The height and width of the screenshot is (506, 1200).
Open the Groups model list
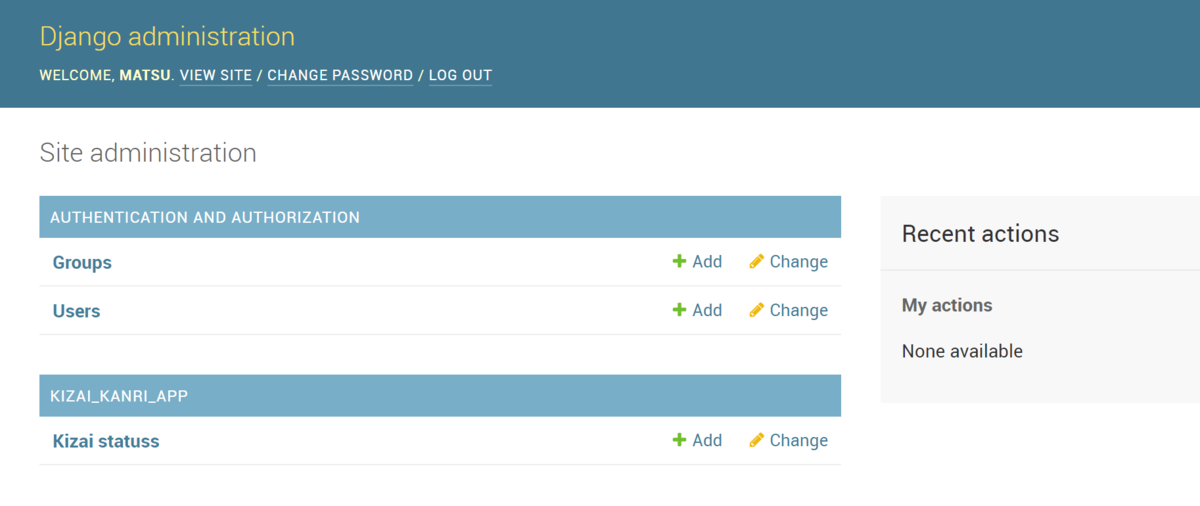82,263
